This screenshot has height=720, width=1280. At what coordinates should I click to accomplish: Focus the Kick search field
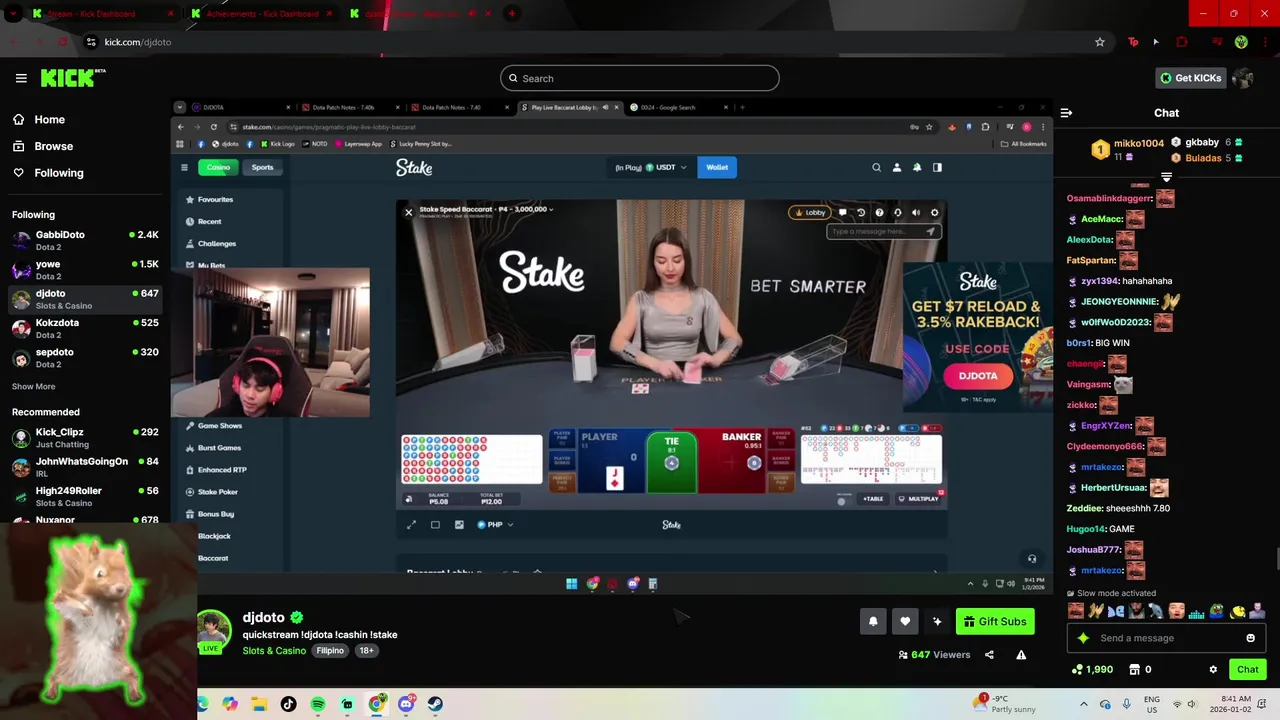click(x=640, y=78)
